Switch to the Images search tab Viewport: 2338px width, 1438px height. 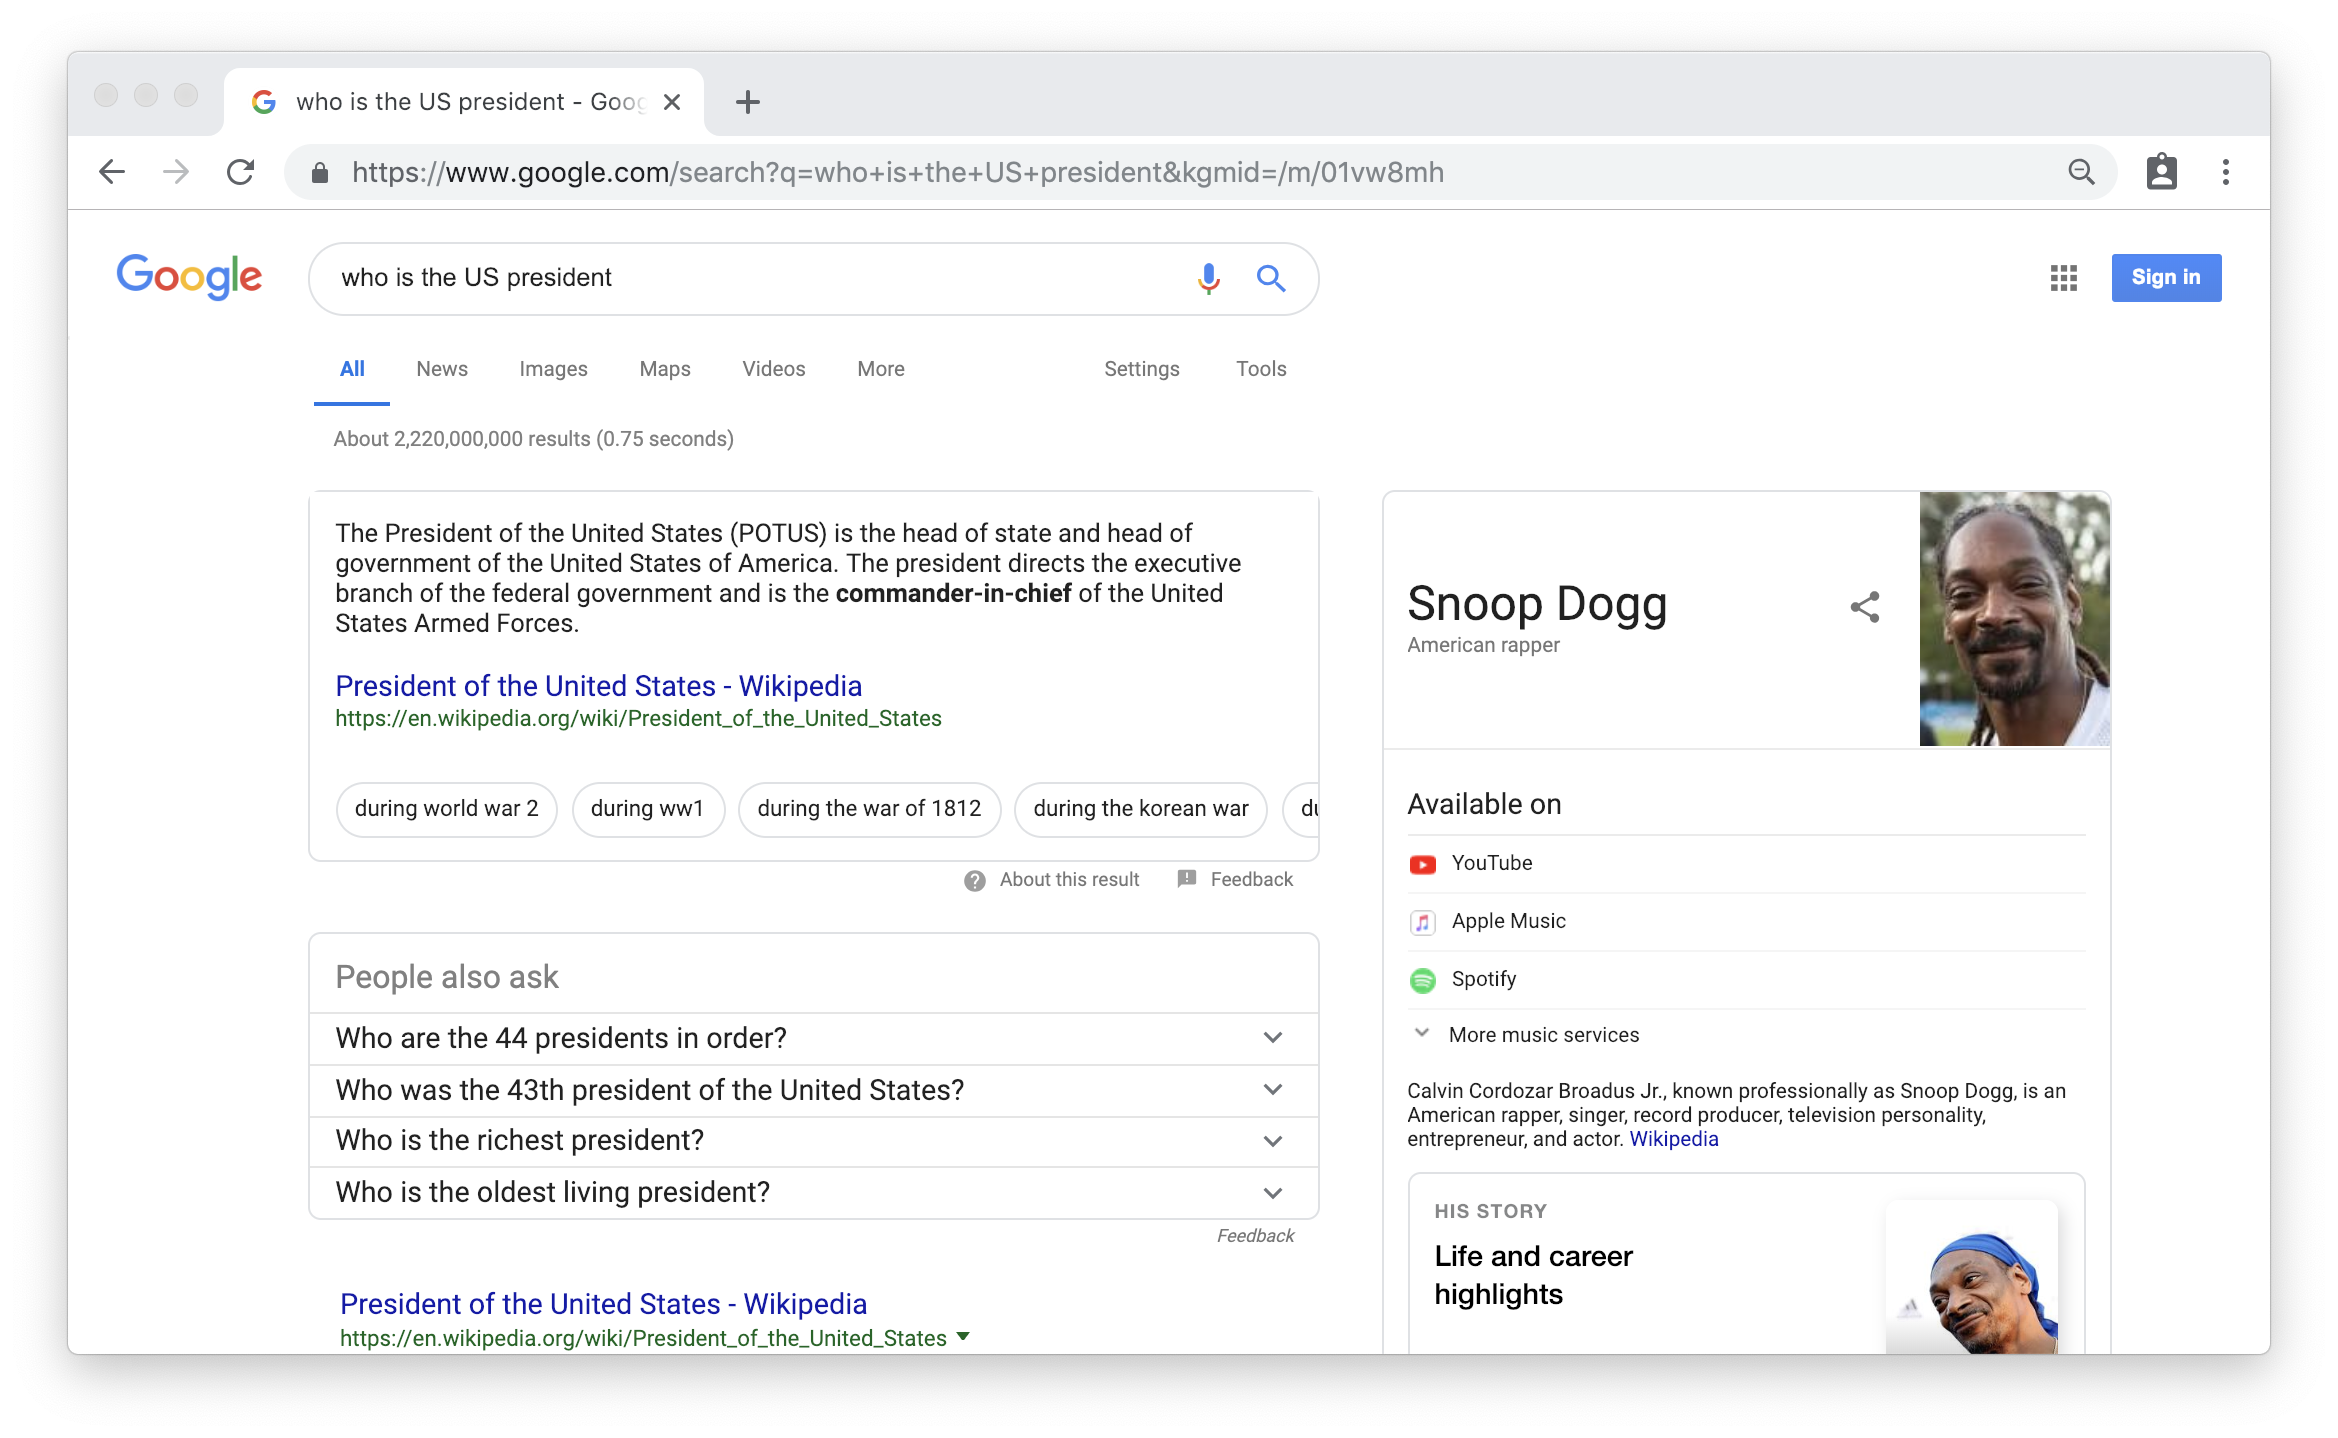coord(553,369)
